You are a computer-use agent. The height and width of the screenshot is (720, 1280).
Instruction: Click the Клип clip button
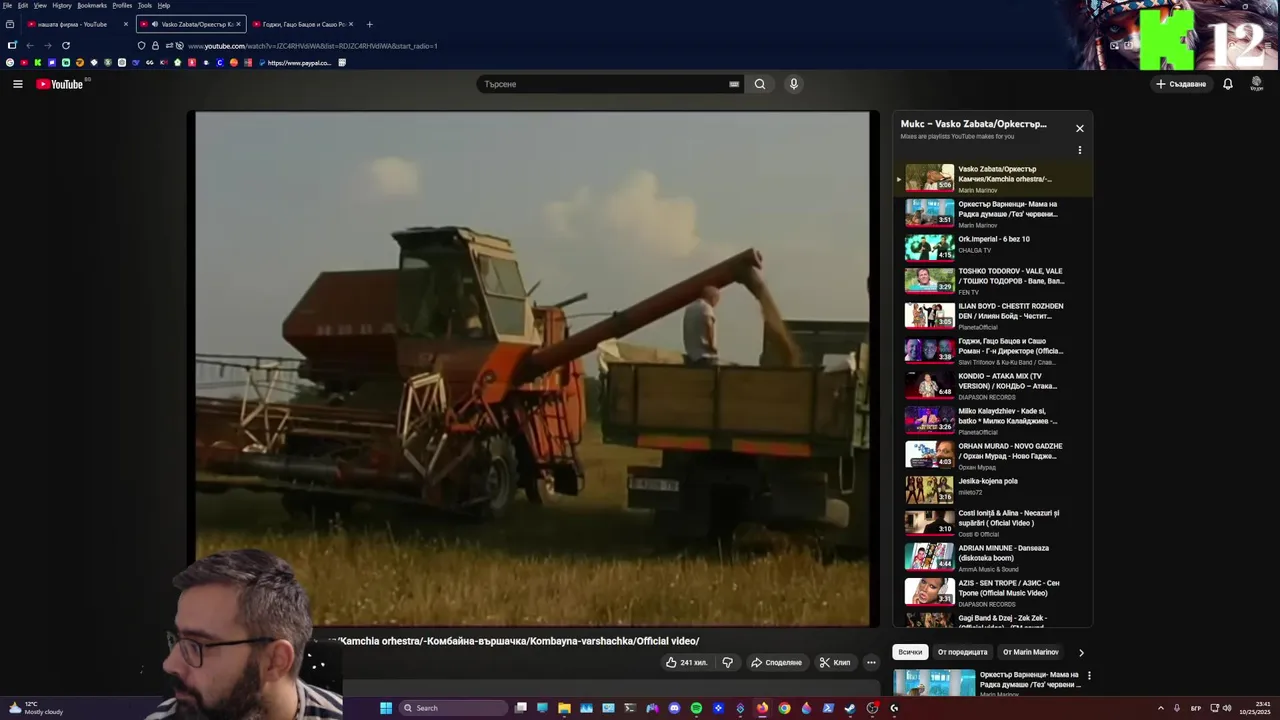(835, 662)
